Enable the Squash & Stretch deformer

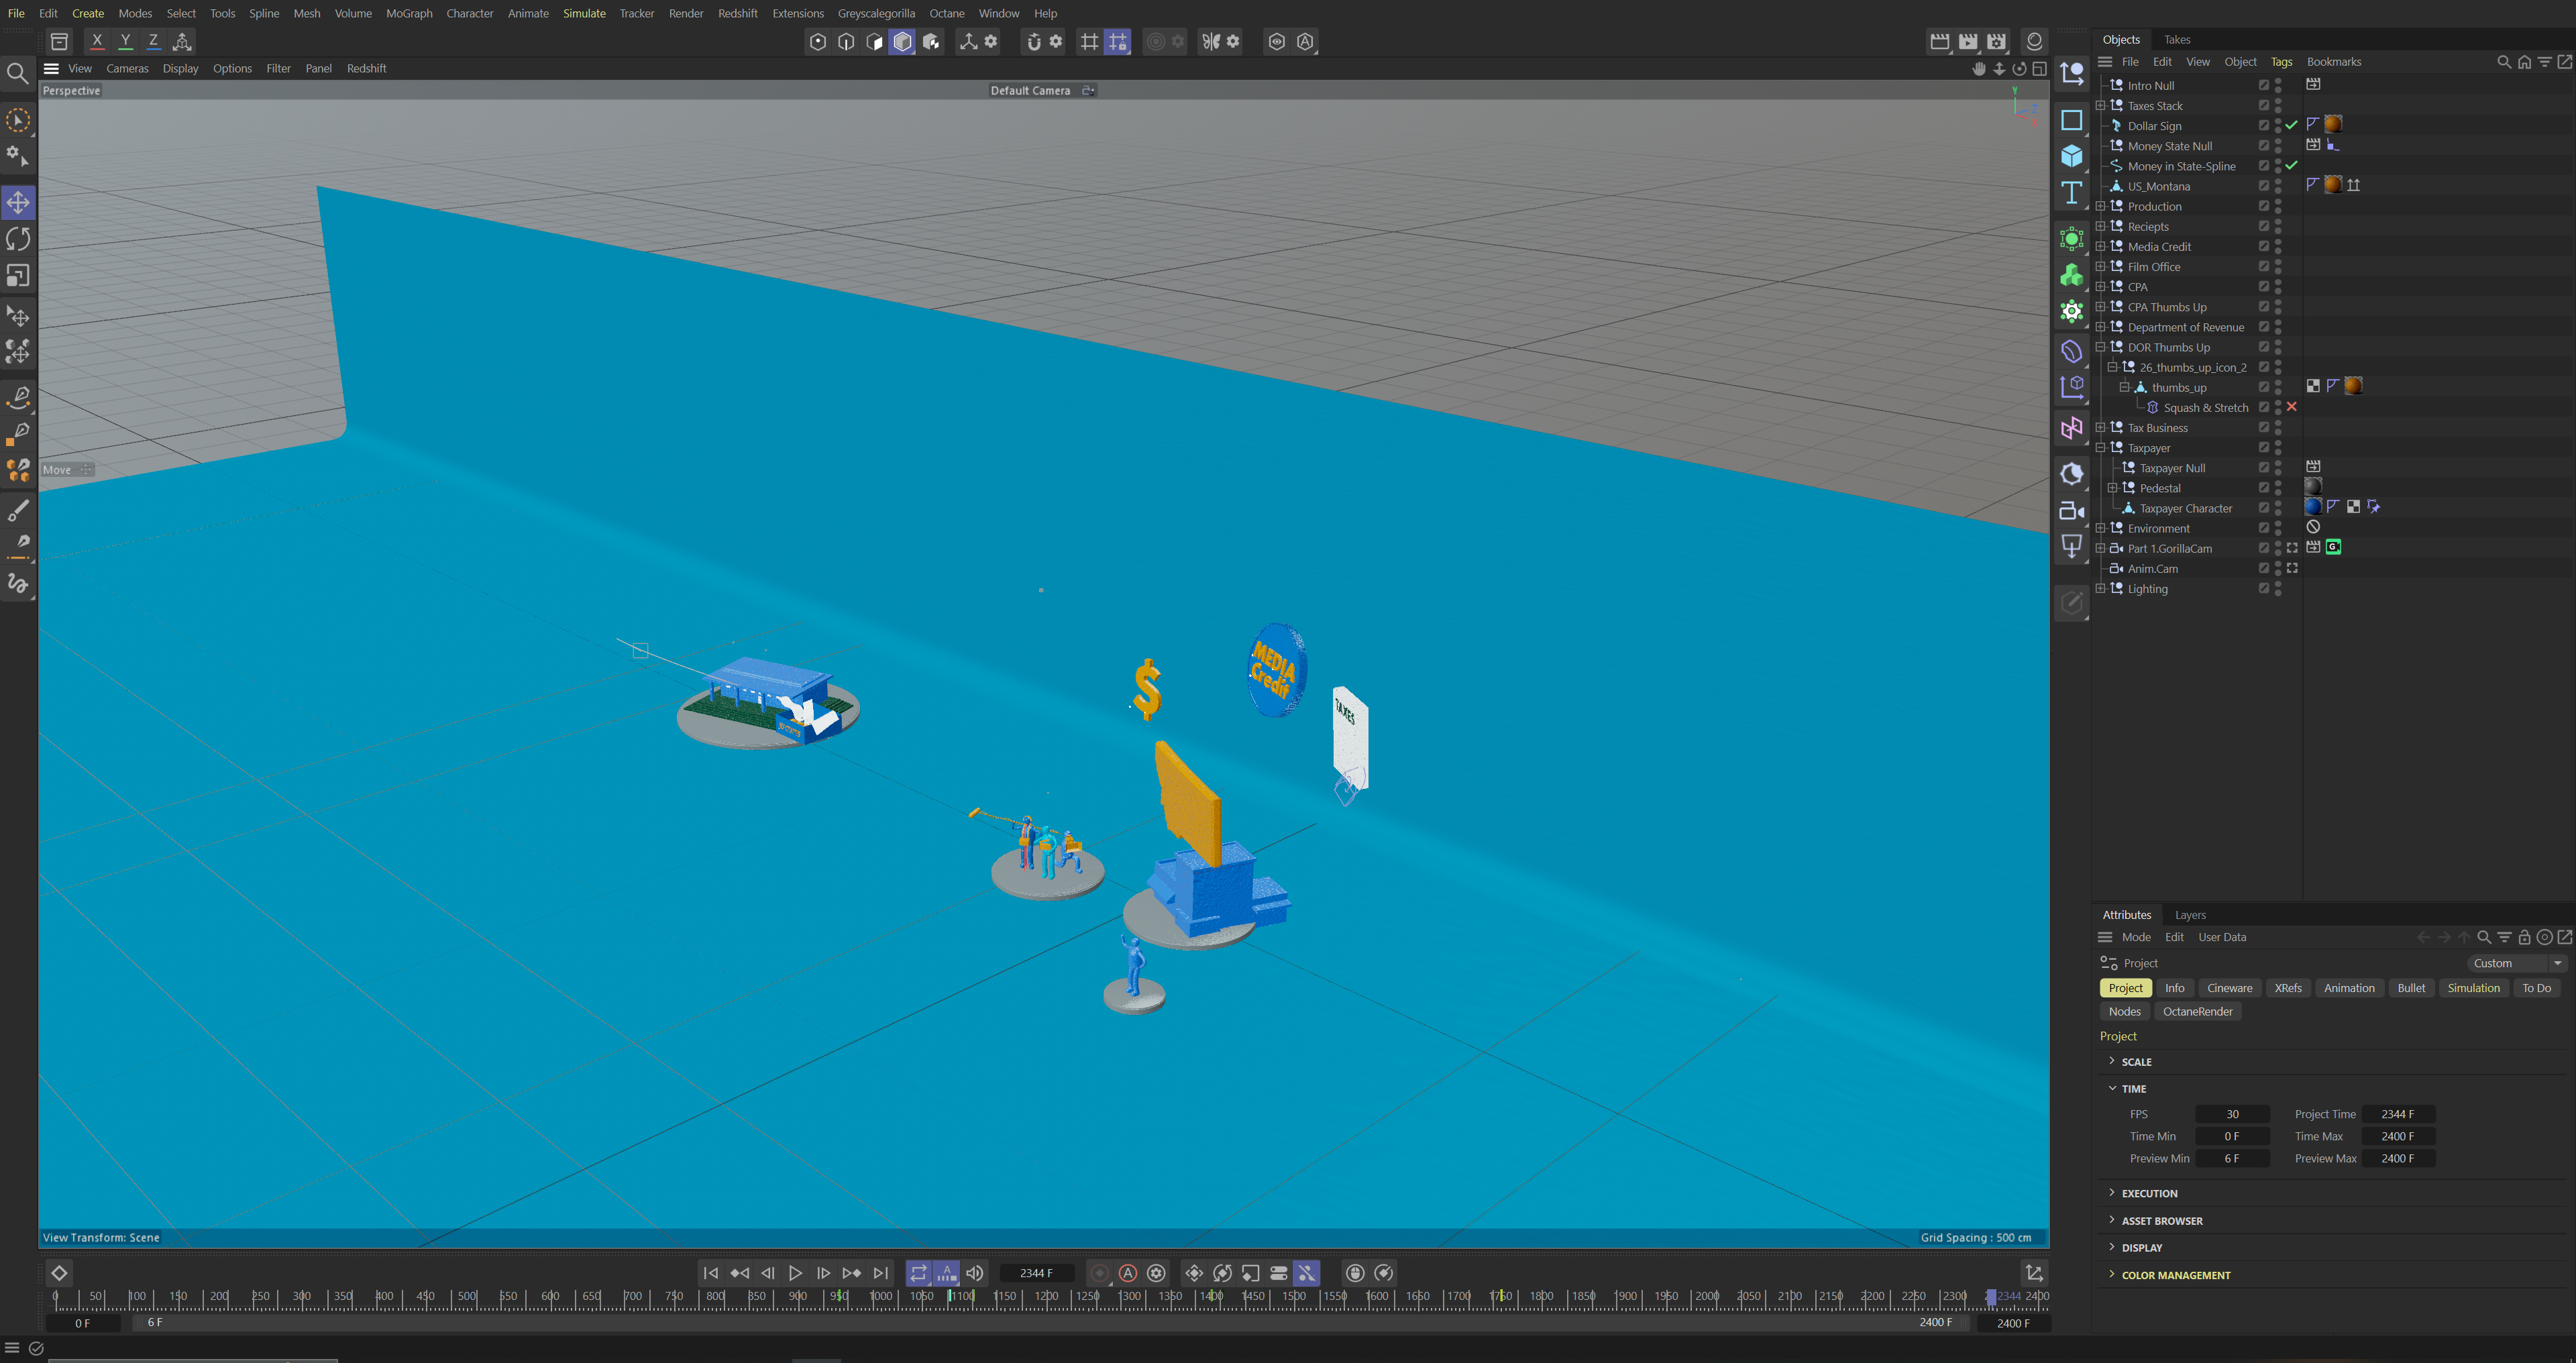click(x=2291, y=407)
